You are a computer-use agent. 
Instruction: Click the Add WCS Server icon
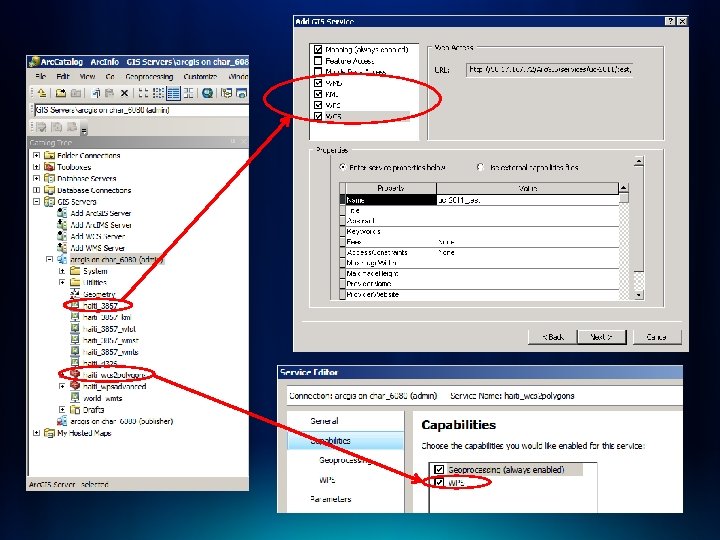click(62, 236)
